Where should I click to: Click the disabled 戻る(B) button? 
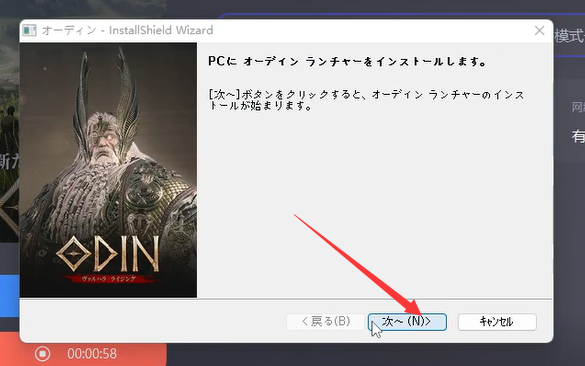(x=326, y=322)
